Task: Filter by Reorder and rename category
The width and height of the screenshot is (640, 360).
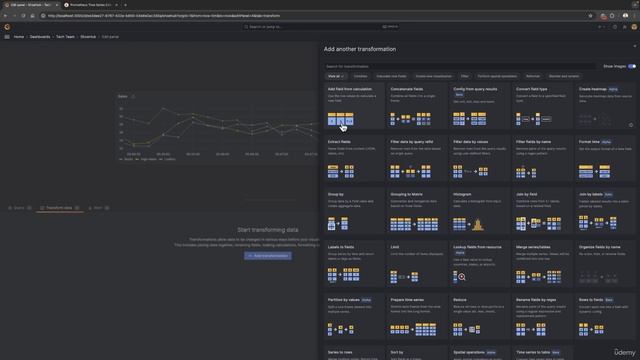Action: click(564, 76)
